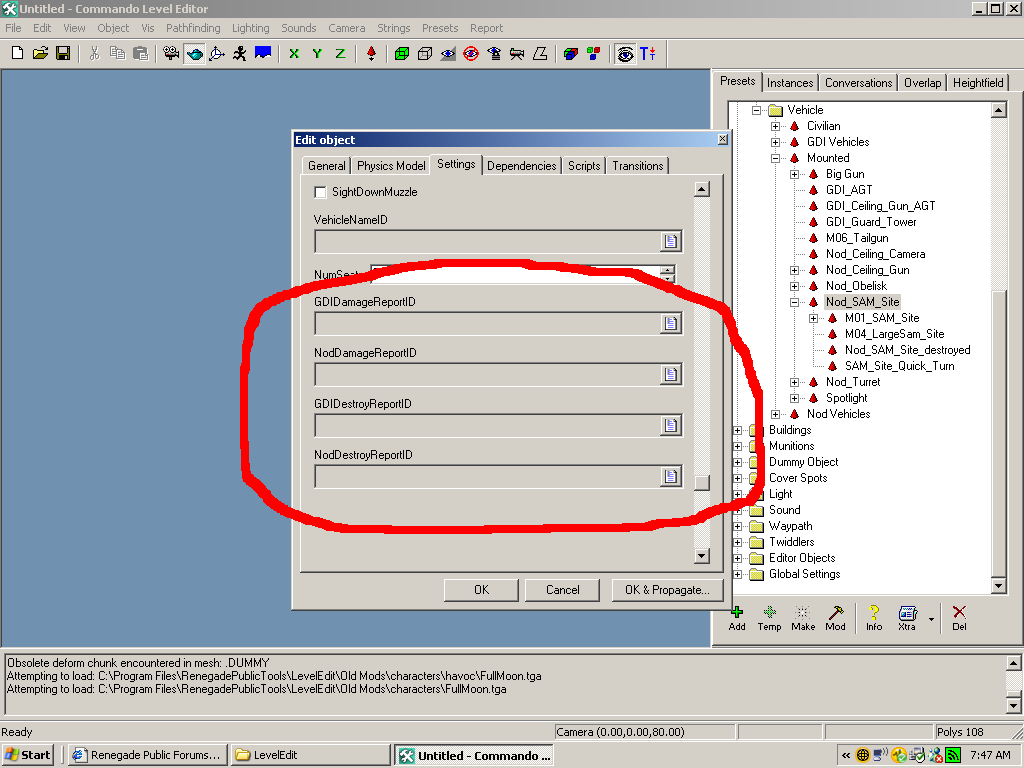Collapse the Nod_SAM_Site tree node

(795, 302)
